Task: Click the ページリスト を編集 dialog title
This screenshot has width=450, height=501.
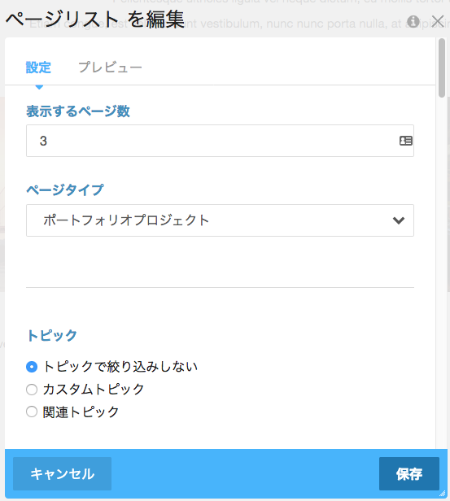Action: point(95,19)
